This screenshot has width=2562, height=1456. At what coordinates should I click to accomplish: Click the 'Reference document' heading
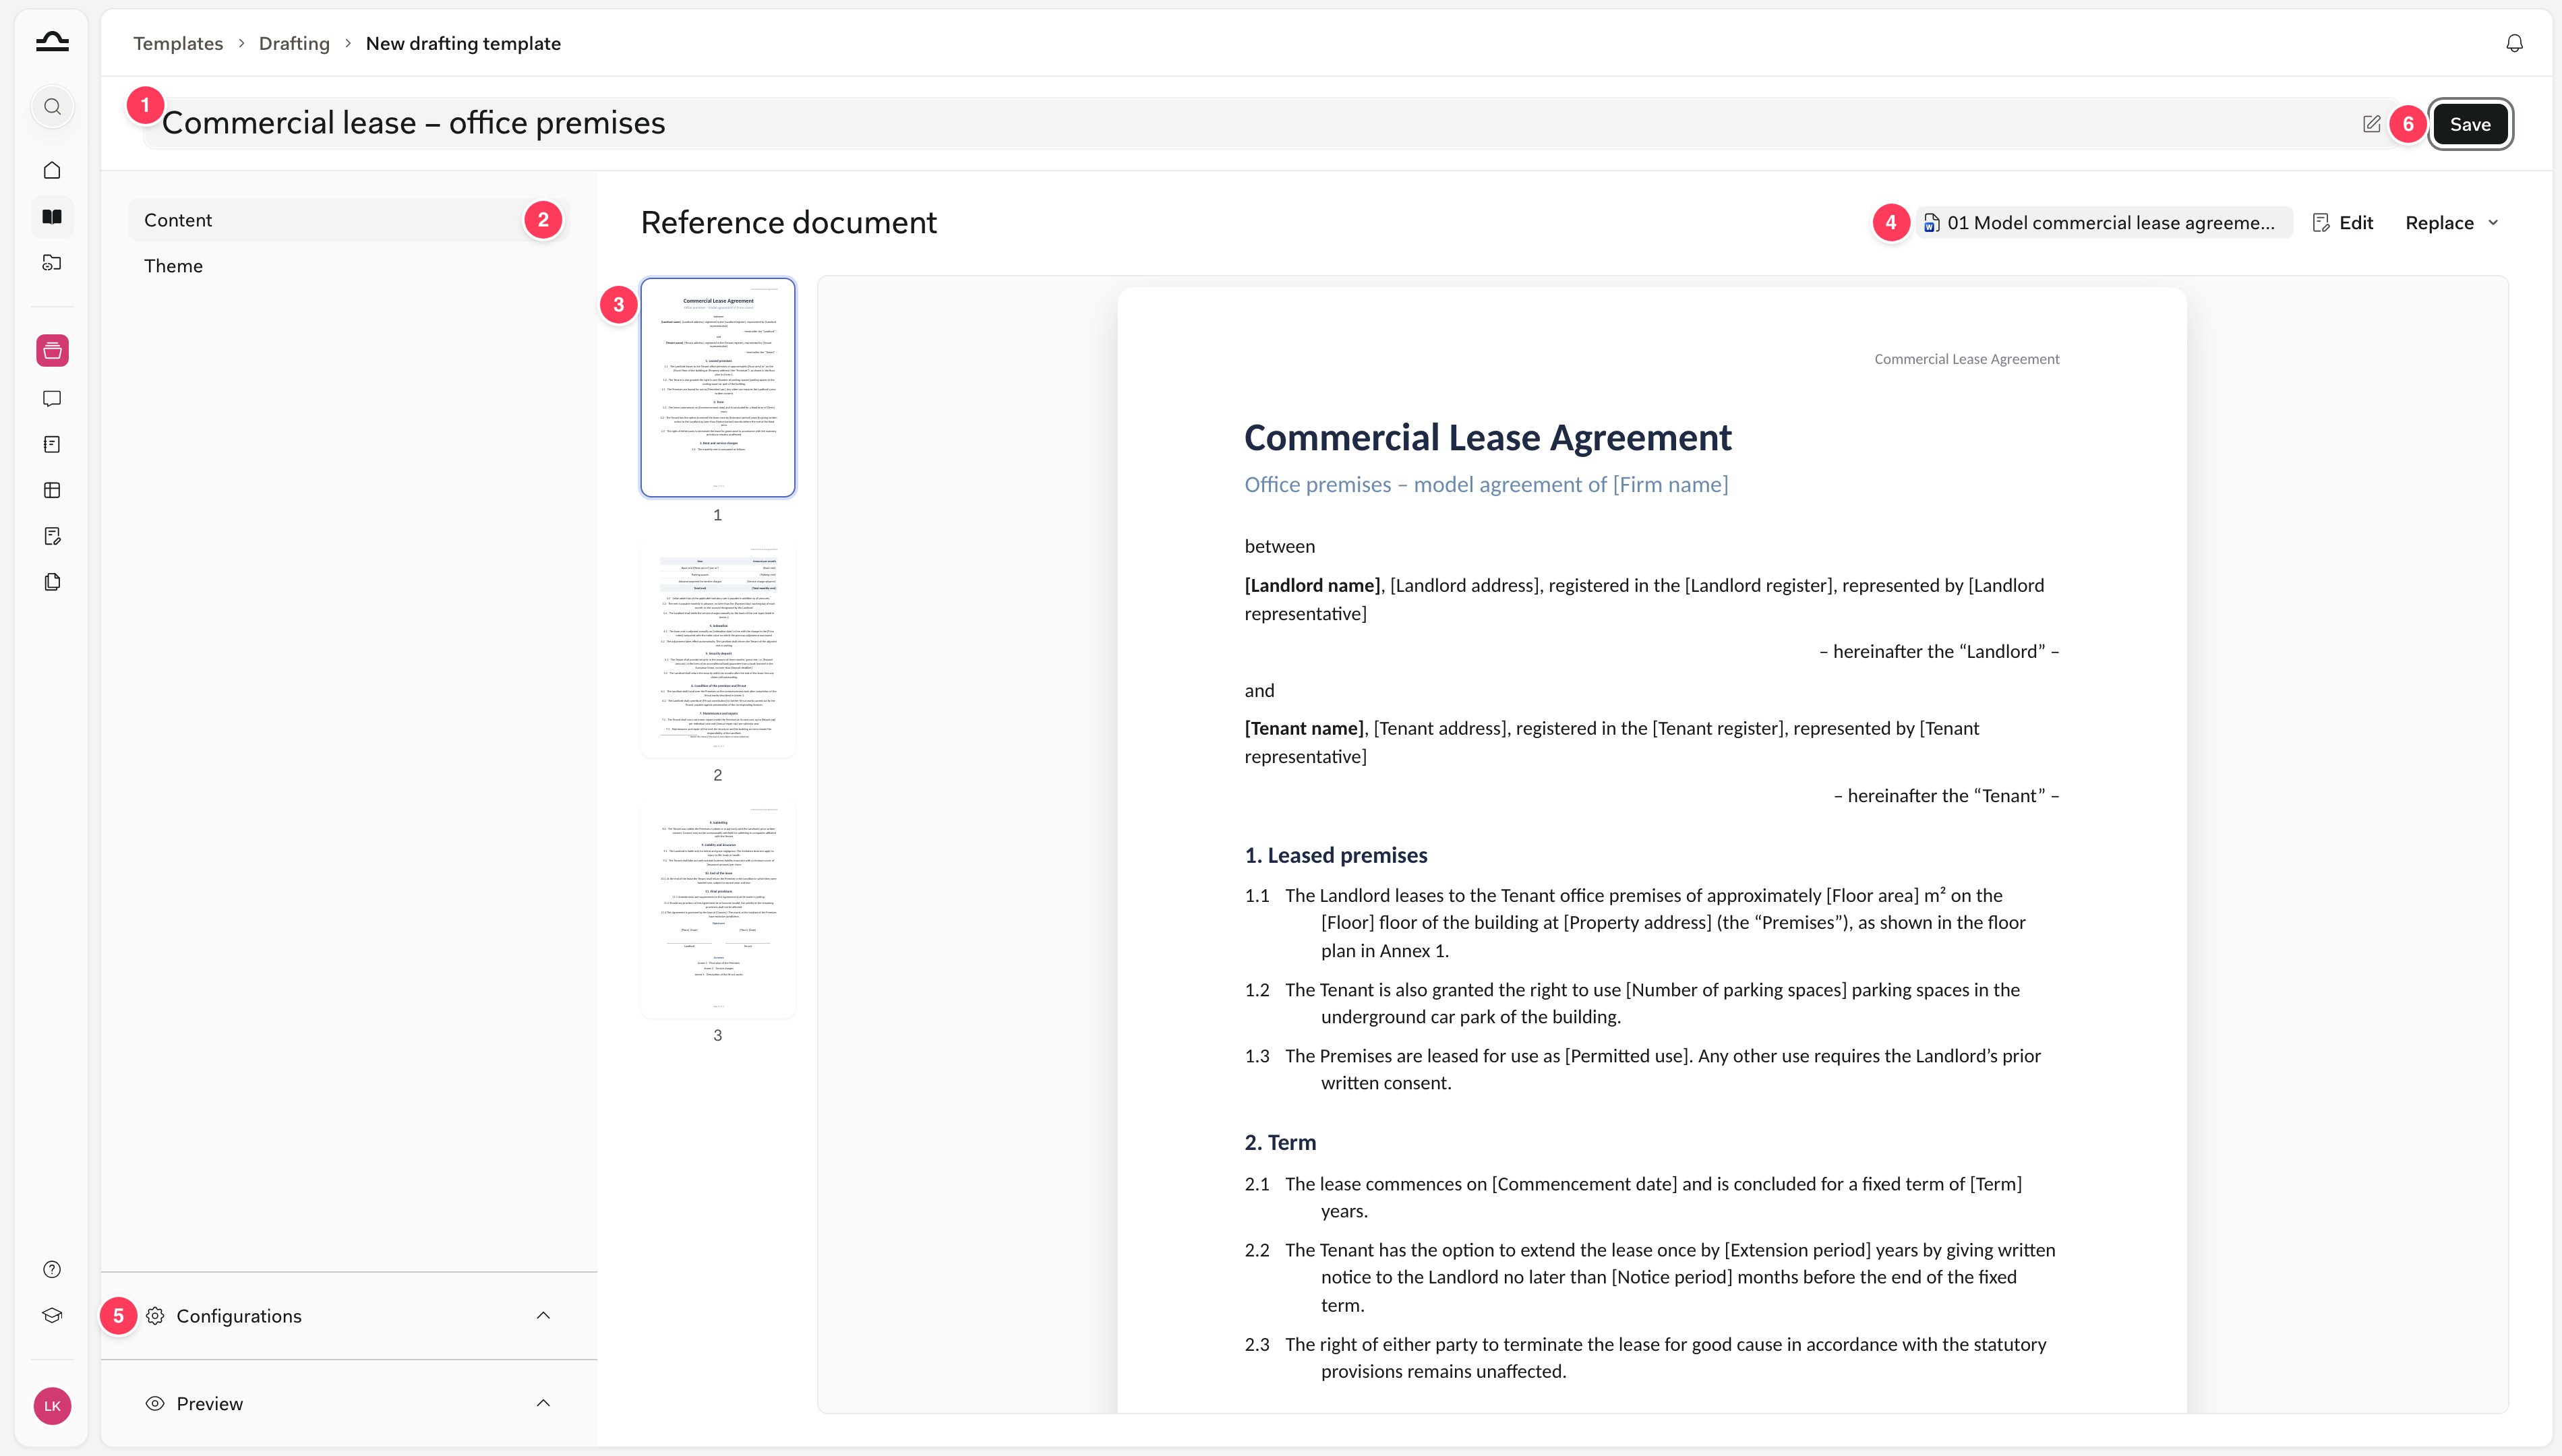point(788,222)
